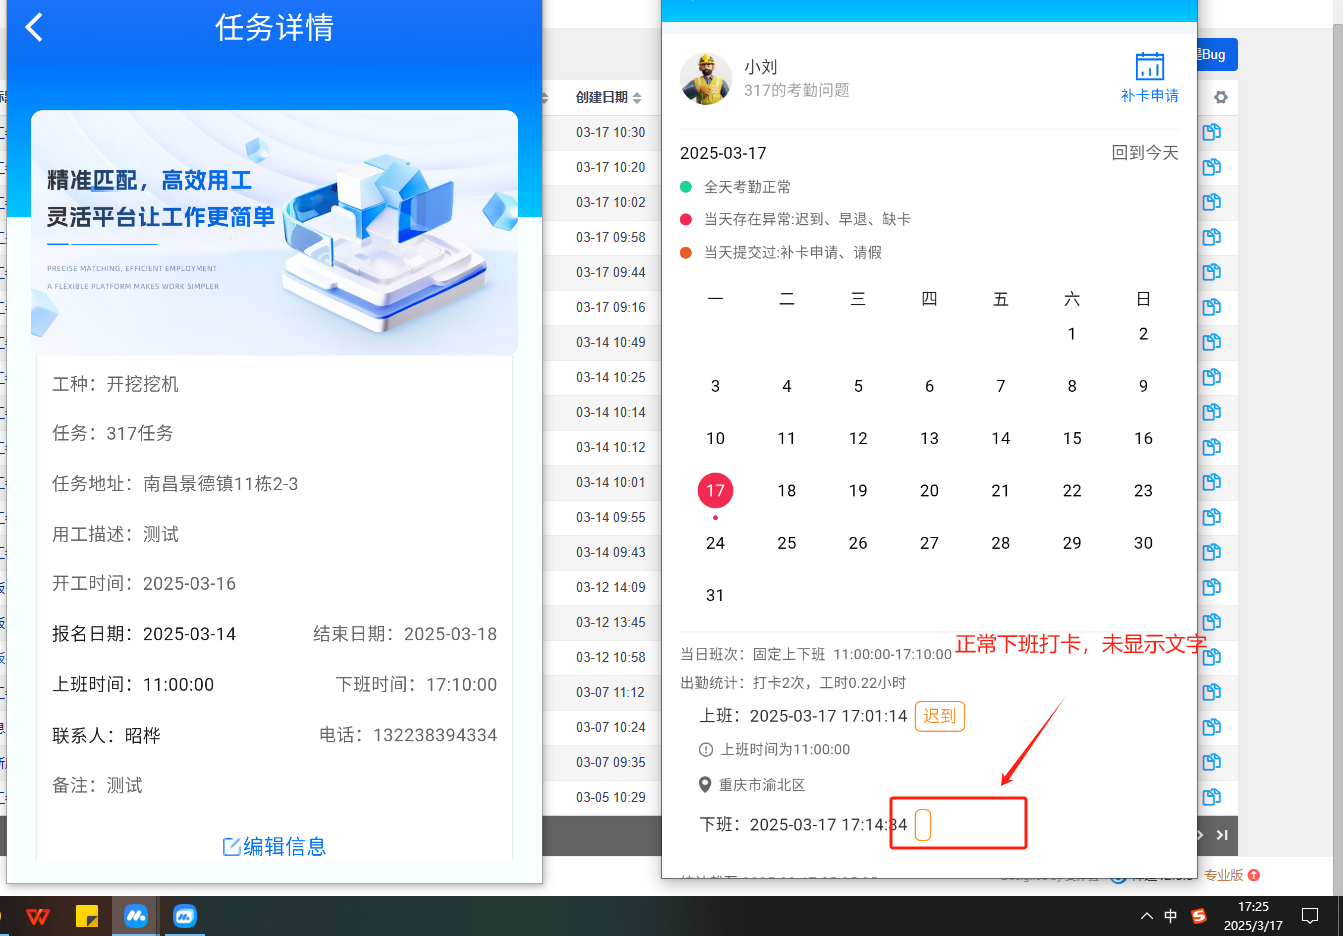This screenshot has width=1343, height=936.
Task: Open the table settings gear icon
Action: point(1220,97)
